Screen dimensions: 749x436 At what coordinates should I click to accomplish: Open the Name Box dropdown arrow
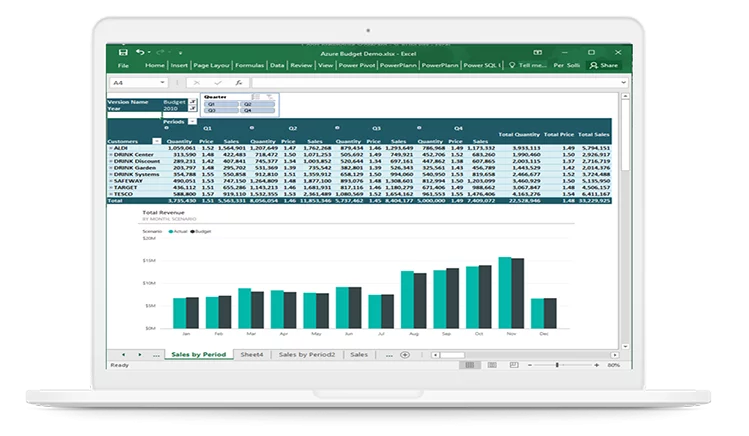point(162,83)
